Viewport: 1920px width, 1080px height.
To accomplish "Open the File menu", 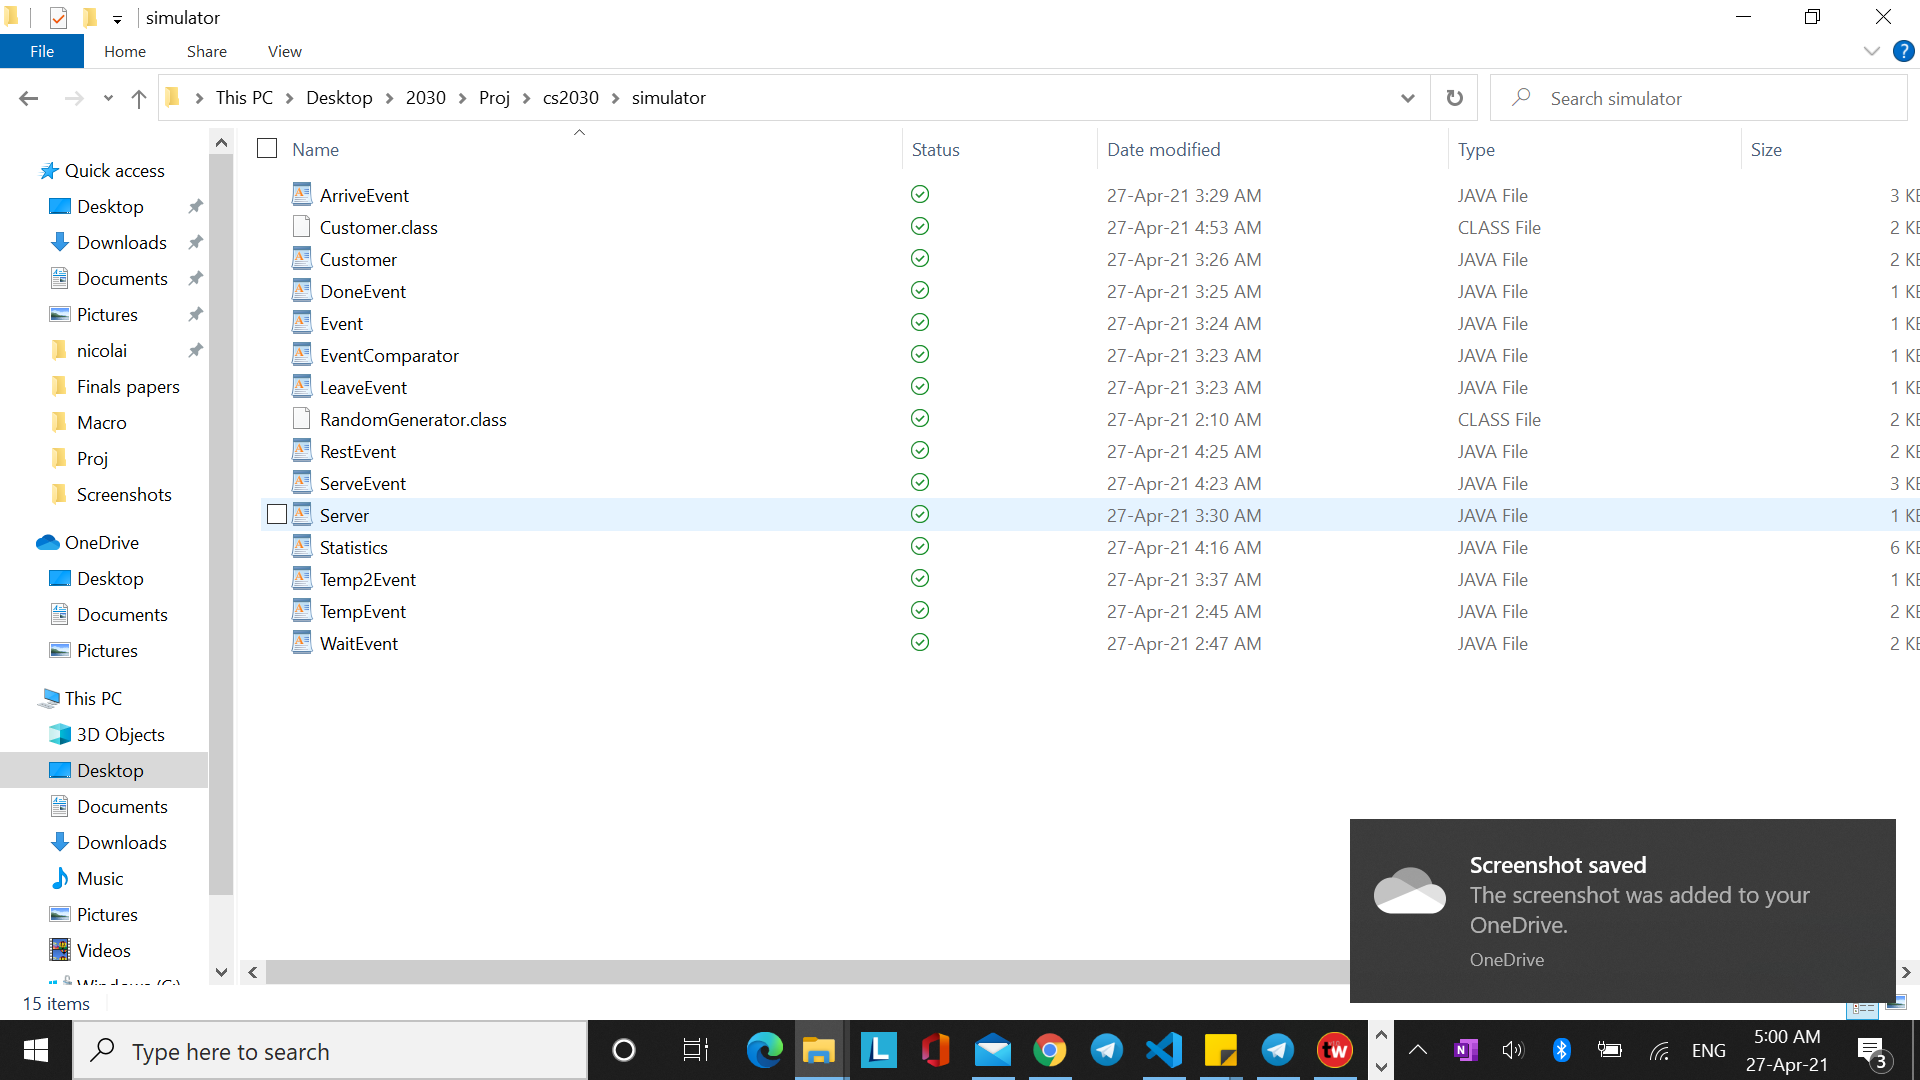I will pos(42,51).
